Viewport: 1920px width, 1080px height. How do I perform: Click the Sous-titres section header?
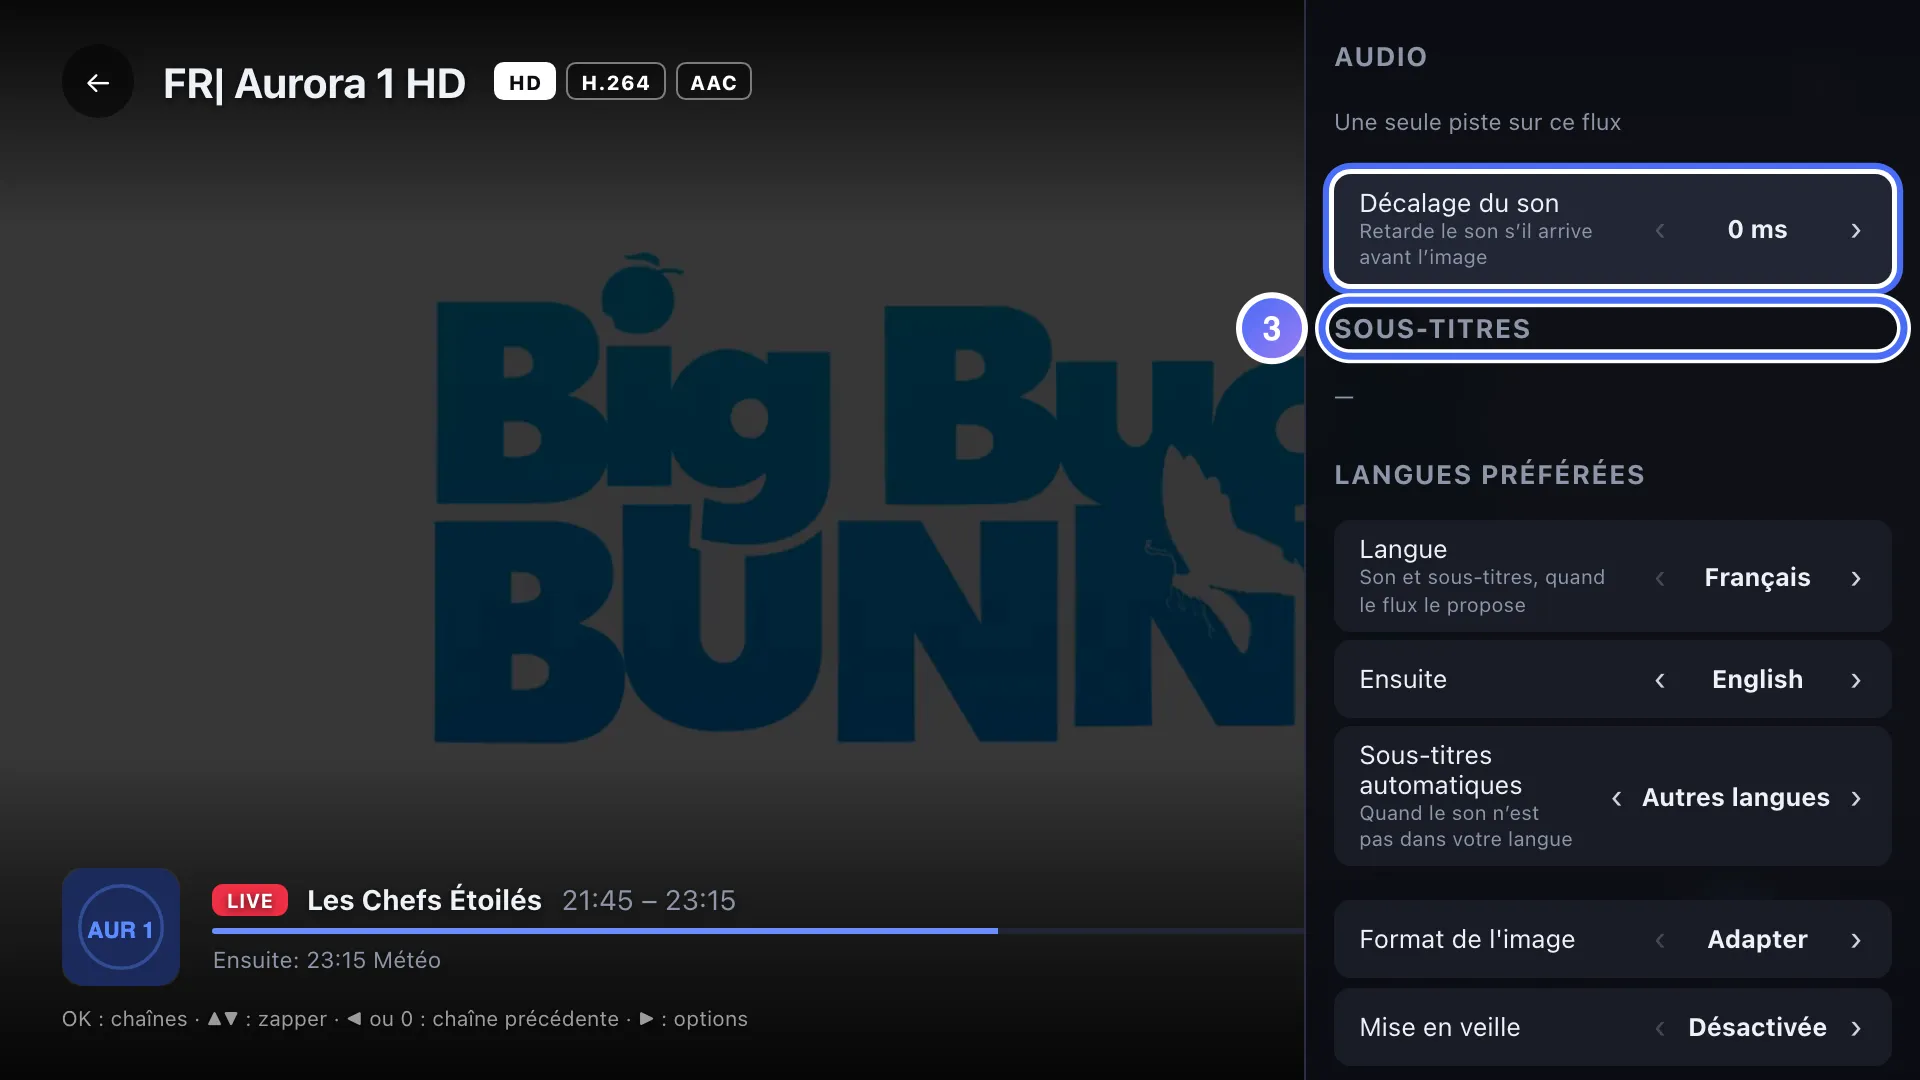point(1432,329)
